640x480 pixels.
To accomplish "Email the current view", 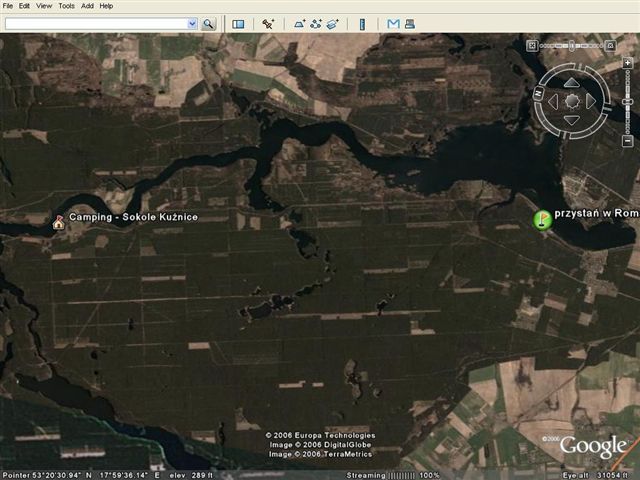I will coord(393,23).
